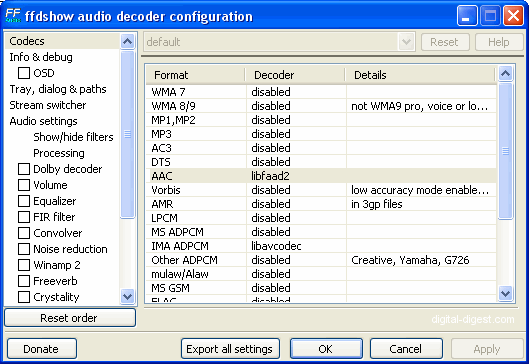529x364 pixels.
Task: Select the Processing entry
Action: [59, 153]
